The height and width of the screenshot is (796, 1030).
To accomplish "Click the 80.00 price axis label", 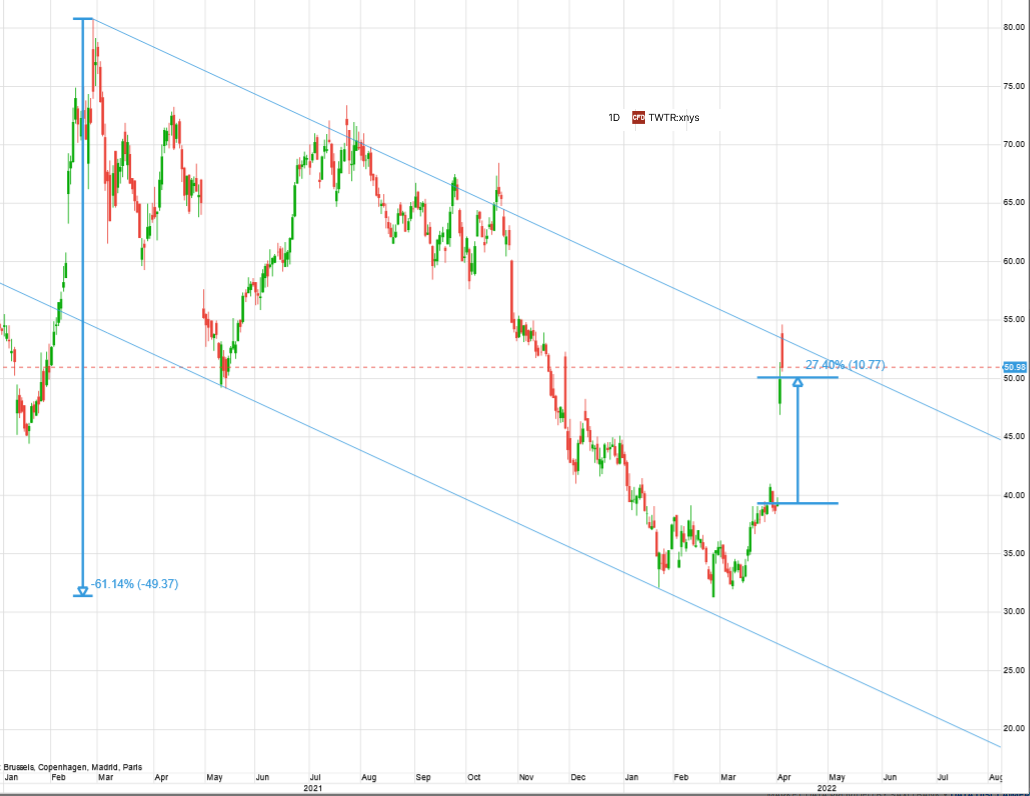I will 1014,28.
